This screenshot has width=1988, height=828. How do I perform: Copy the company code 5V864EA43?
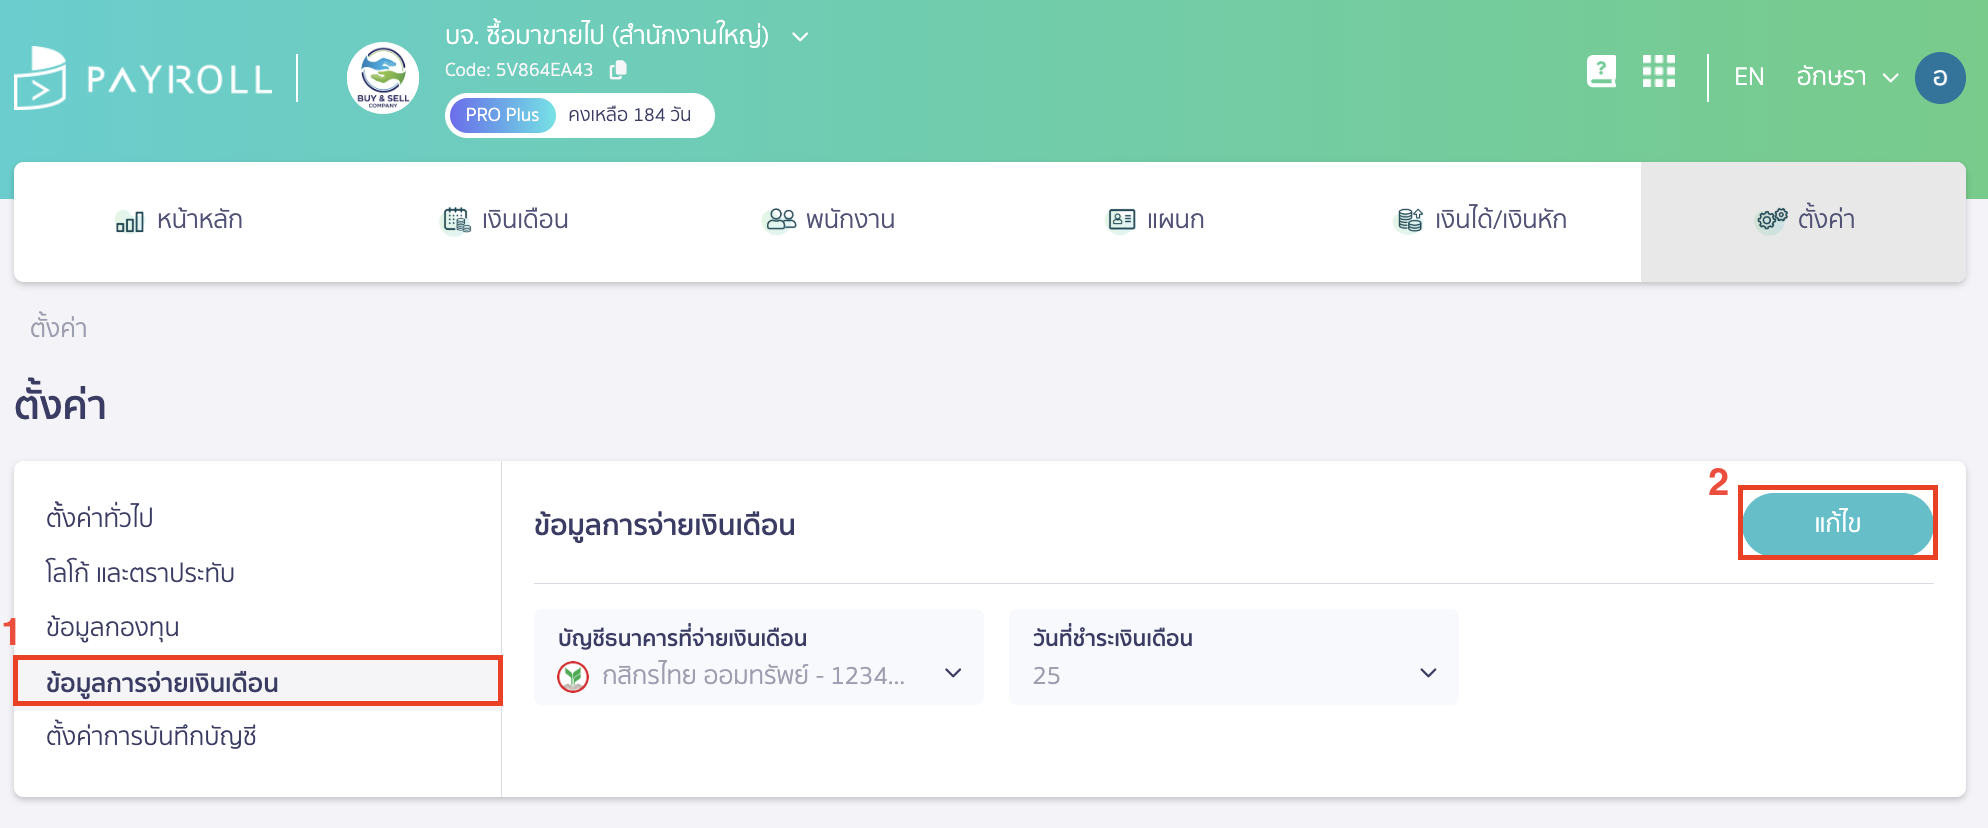617,70
